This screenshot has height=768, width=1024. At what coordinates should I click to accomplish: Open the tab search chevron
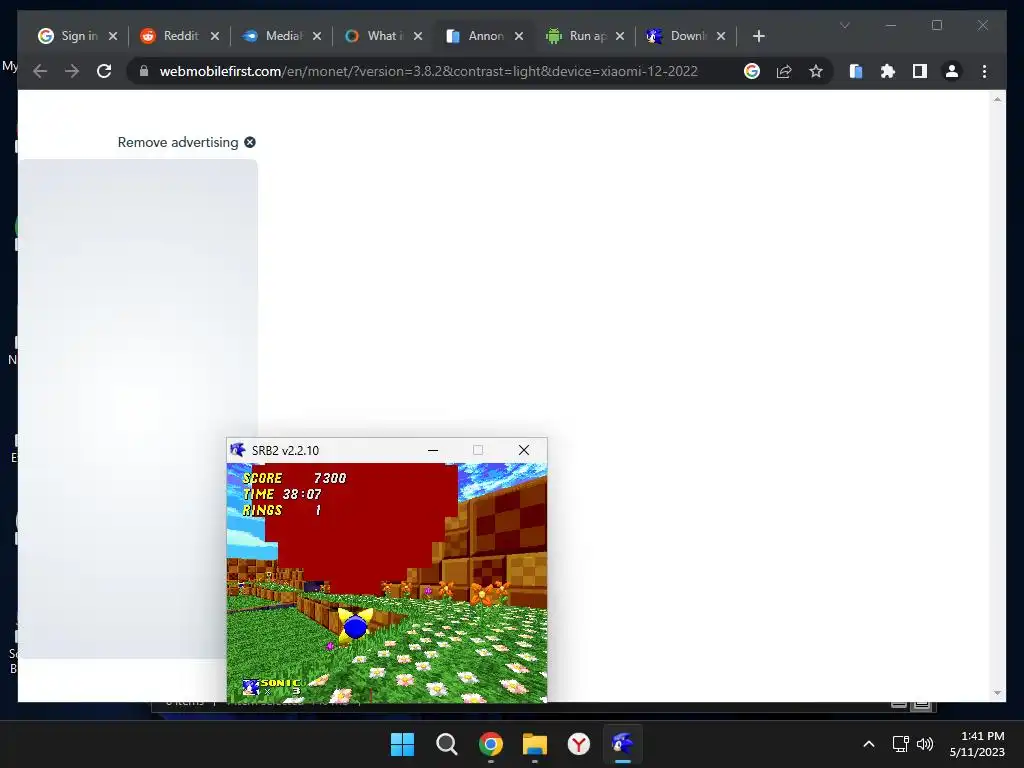coord(844,25)
